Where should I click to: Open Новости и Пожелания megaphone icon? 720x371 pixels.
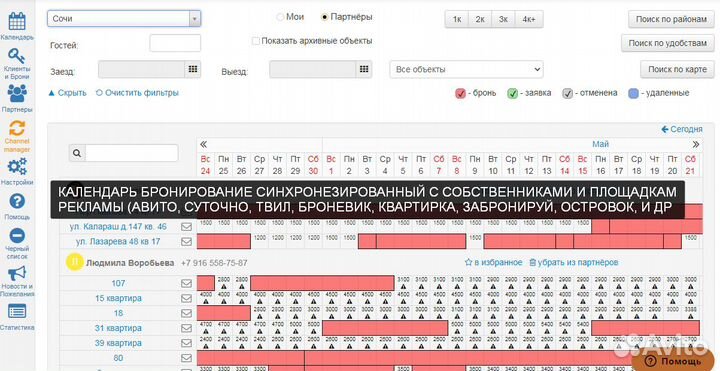point(17,274)
